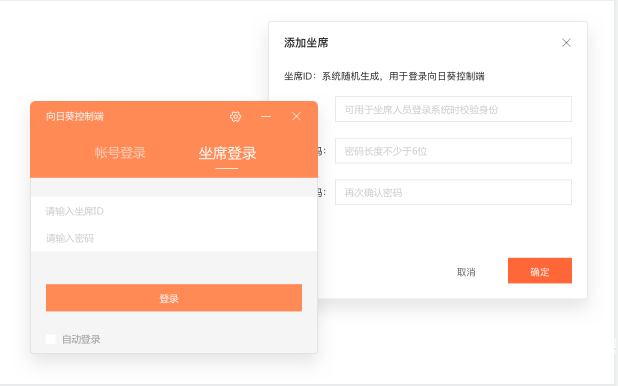Focus the 密码长度不少于6位 password field
Image resolution: width=618 pixels, height=386 pixels.
[x=453, y=151]
